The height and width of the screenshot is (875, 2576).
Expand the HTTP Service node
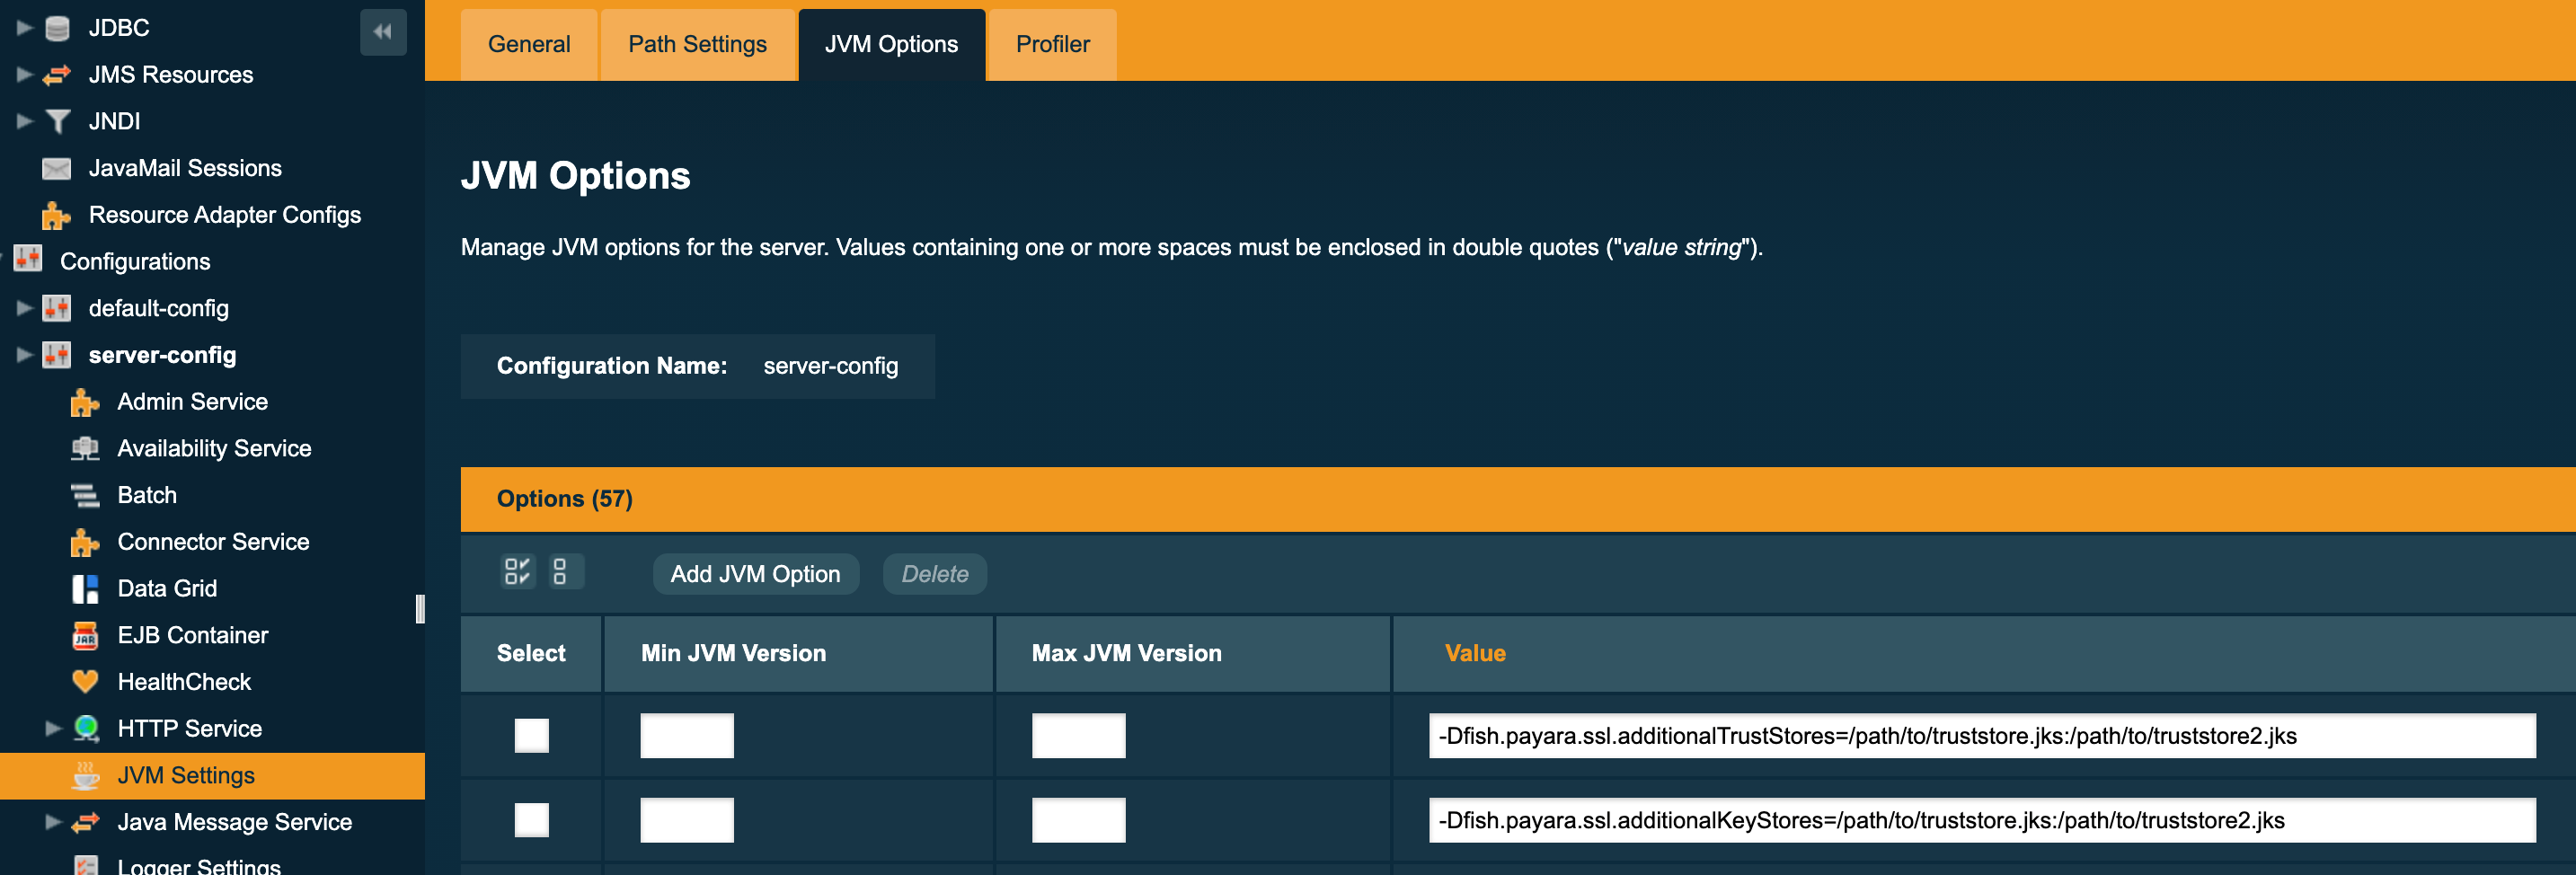click(x=54, y=728)
